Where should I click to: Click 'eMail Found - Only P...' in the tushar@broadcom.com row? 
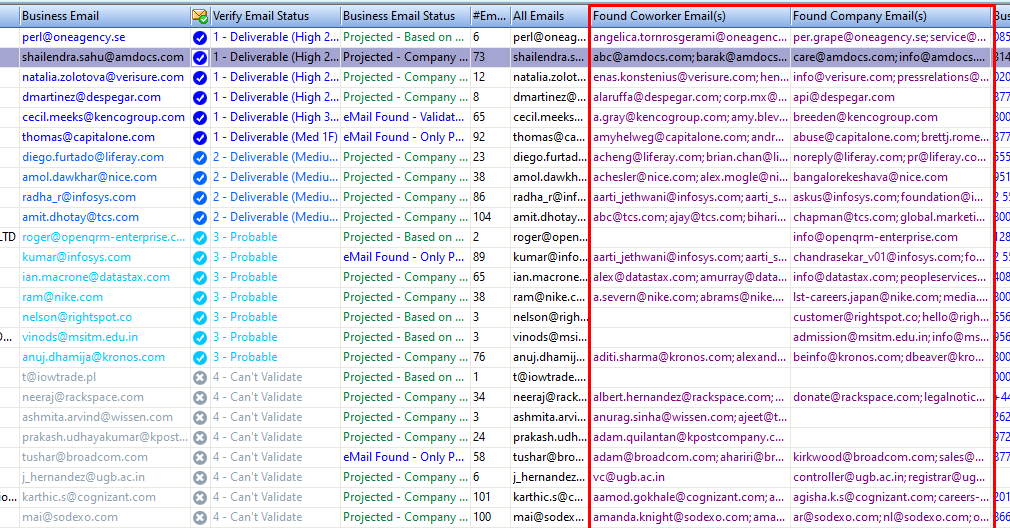404,457
